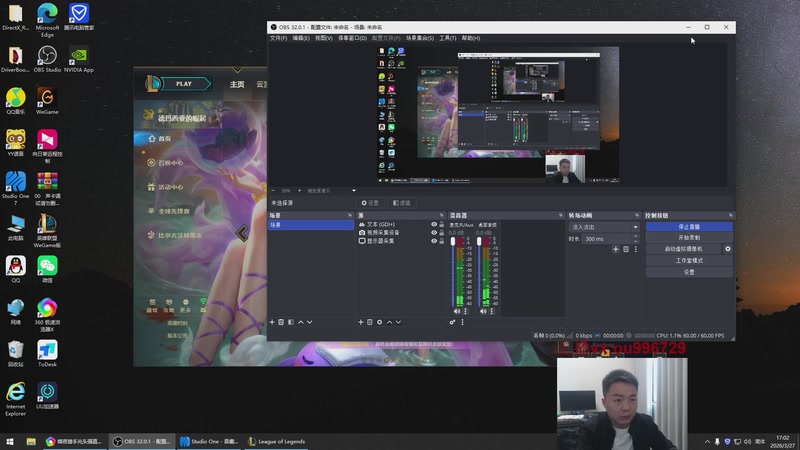Click the source 滤镜 filters button

click(402, 203)
